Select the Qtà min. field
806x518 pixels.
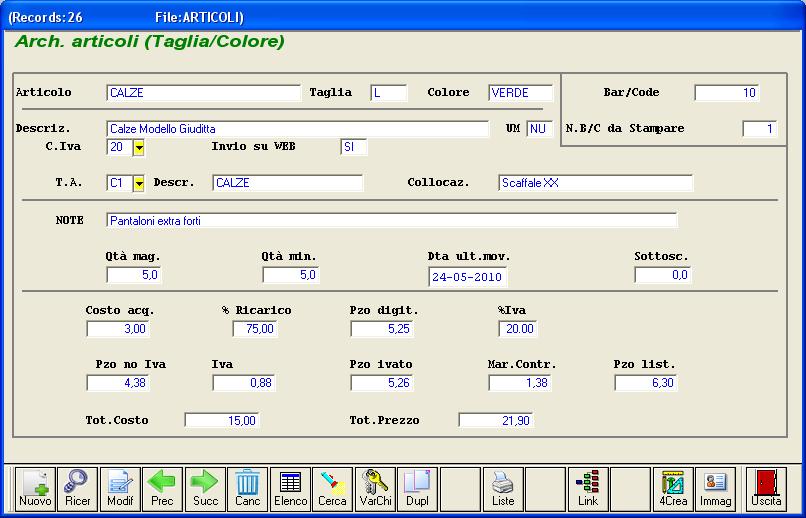(291, 275)
